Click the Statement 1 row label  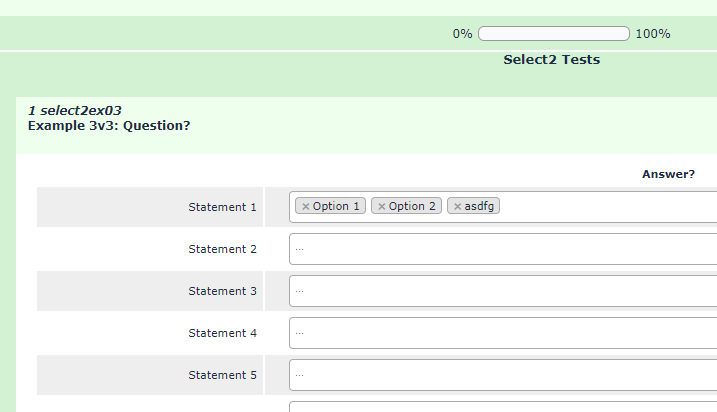click(222, 207)
